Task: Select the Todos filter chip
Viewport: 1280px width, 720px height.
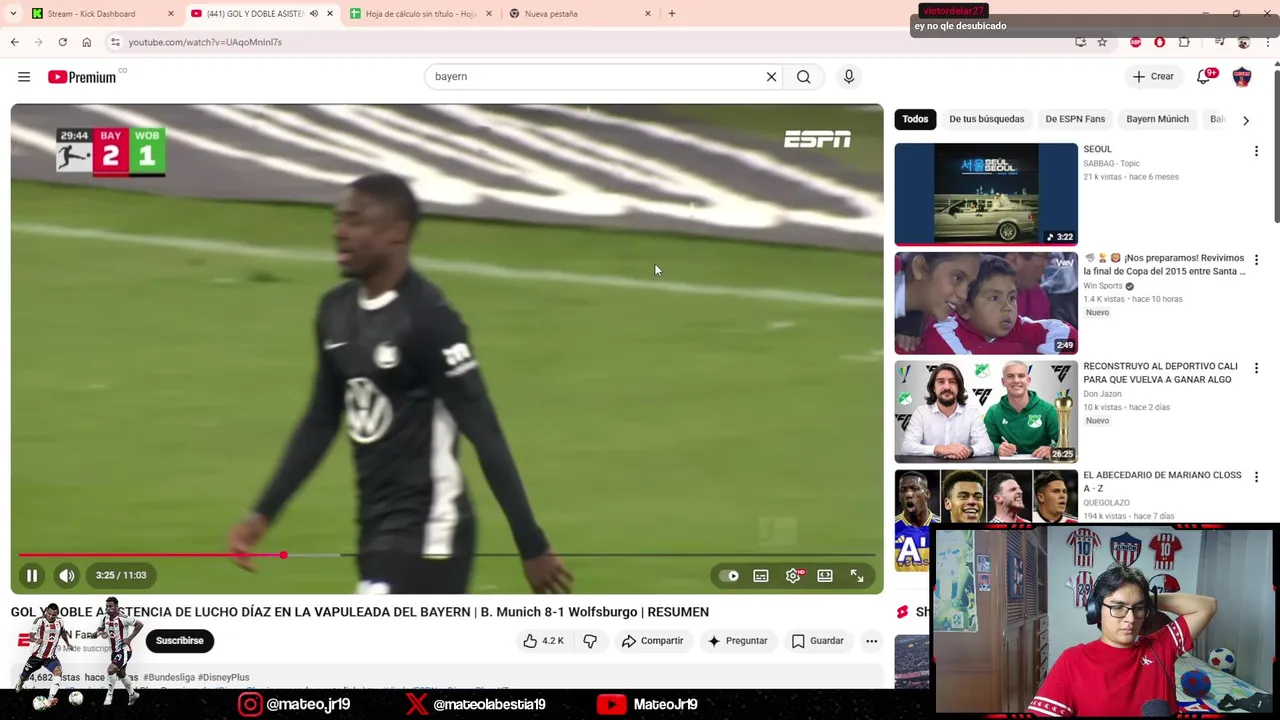Action: coord(915,119)
